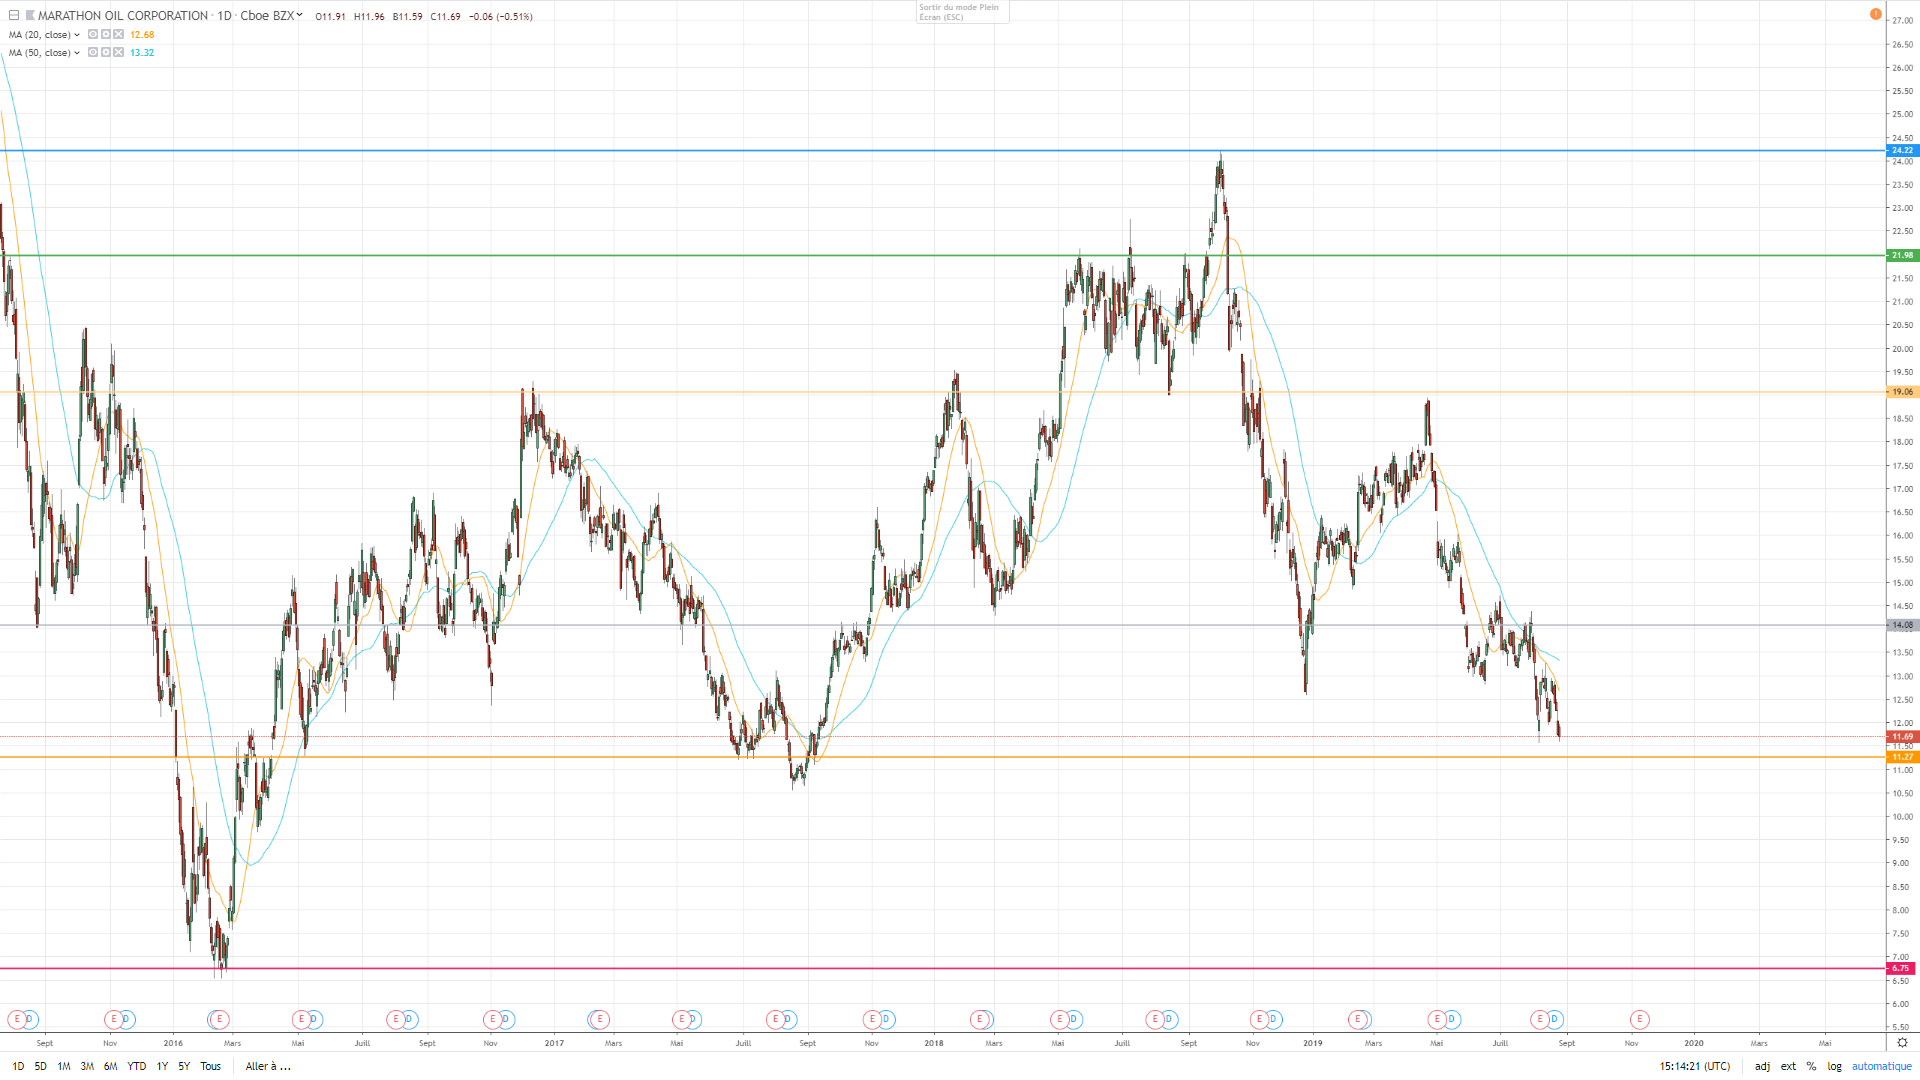Toggle the ext extended hours option
This screenshot has width=1920, height=1080.
(x=1788, y=1067)
